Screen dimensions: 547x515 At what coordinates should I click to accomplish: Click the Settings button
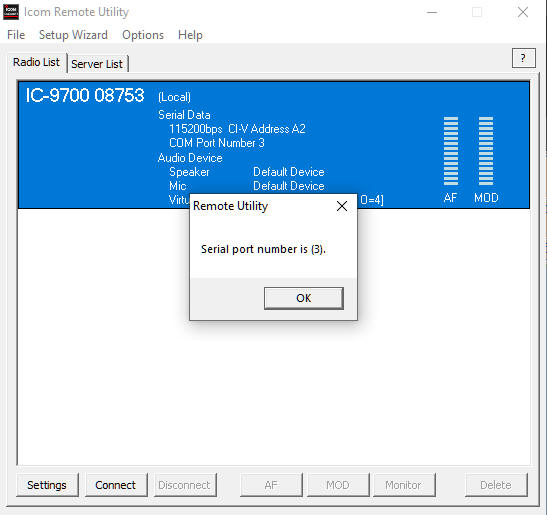(47, 485)
